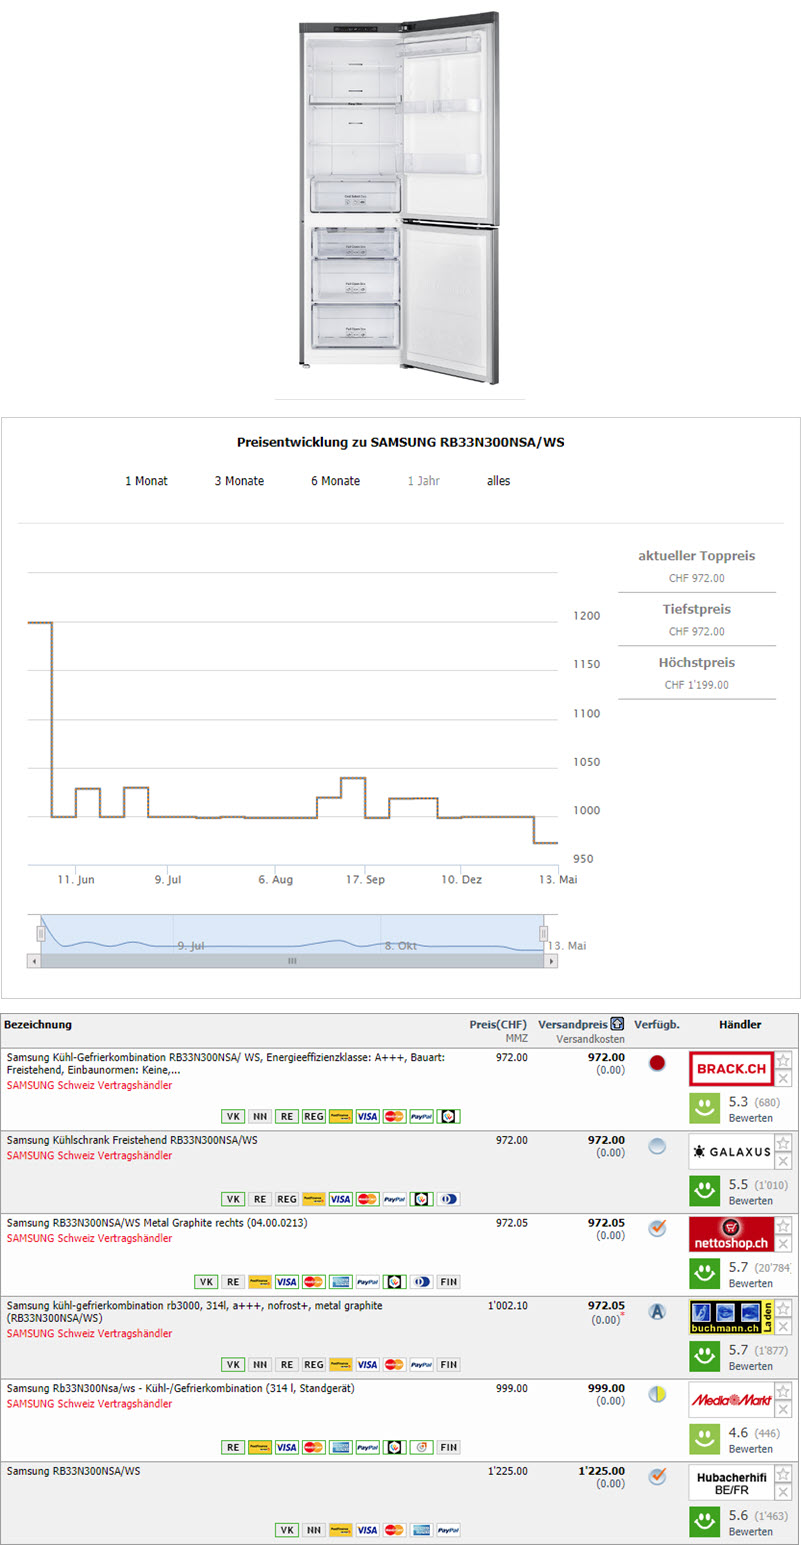
Task: Select the 6 Monate time range
Action: click(x=335, y=481)
